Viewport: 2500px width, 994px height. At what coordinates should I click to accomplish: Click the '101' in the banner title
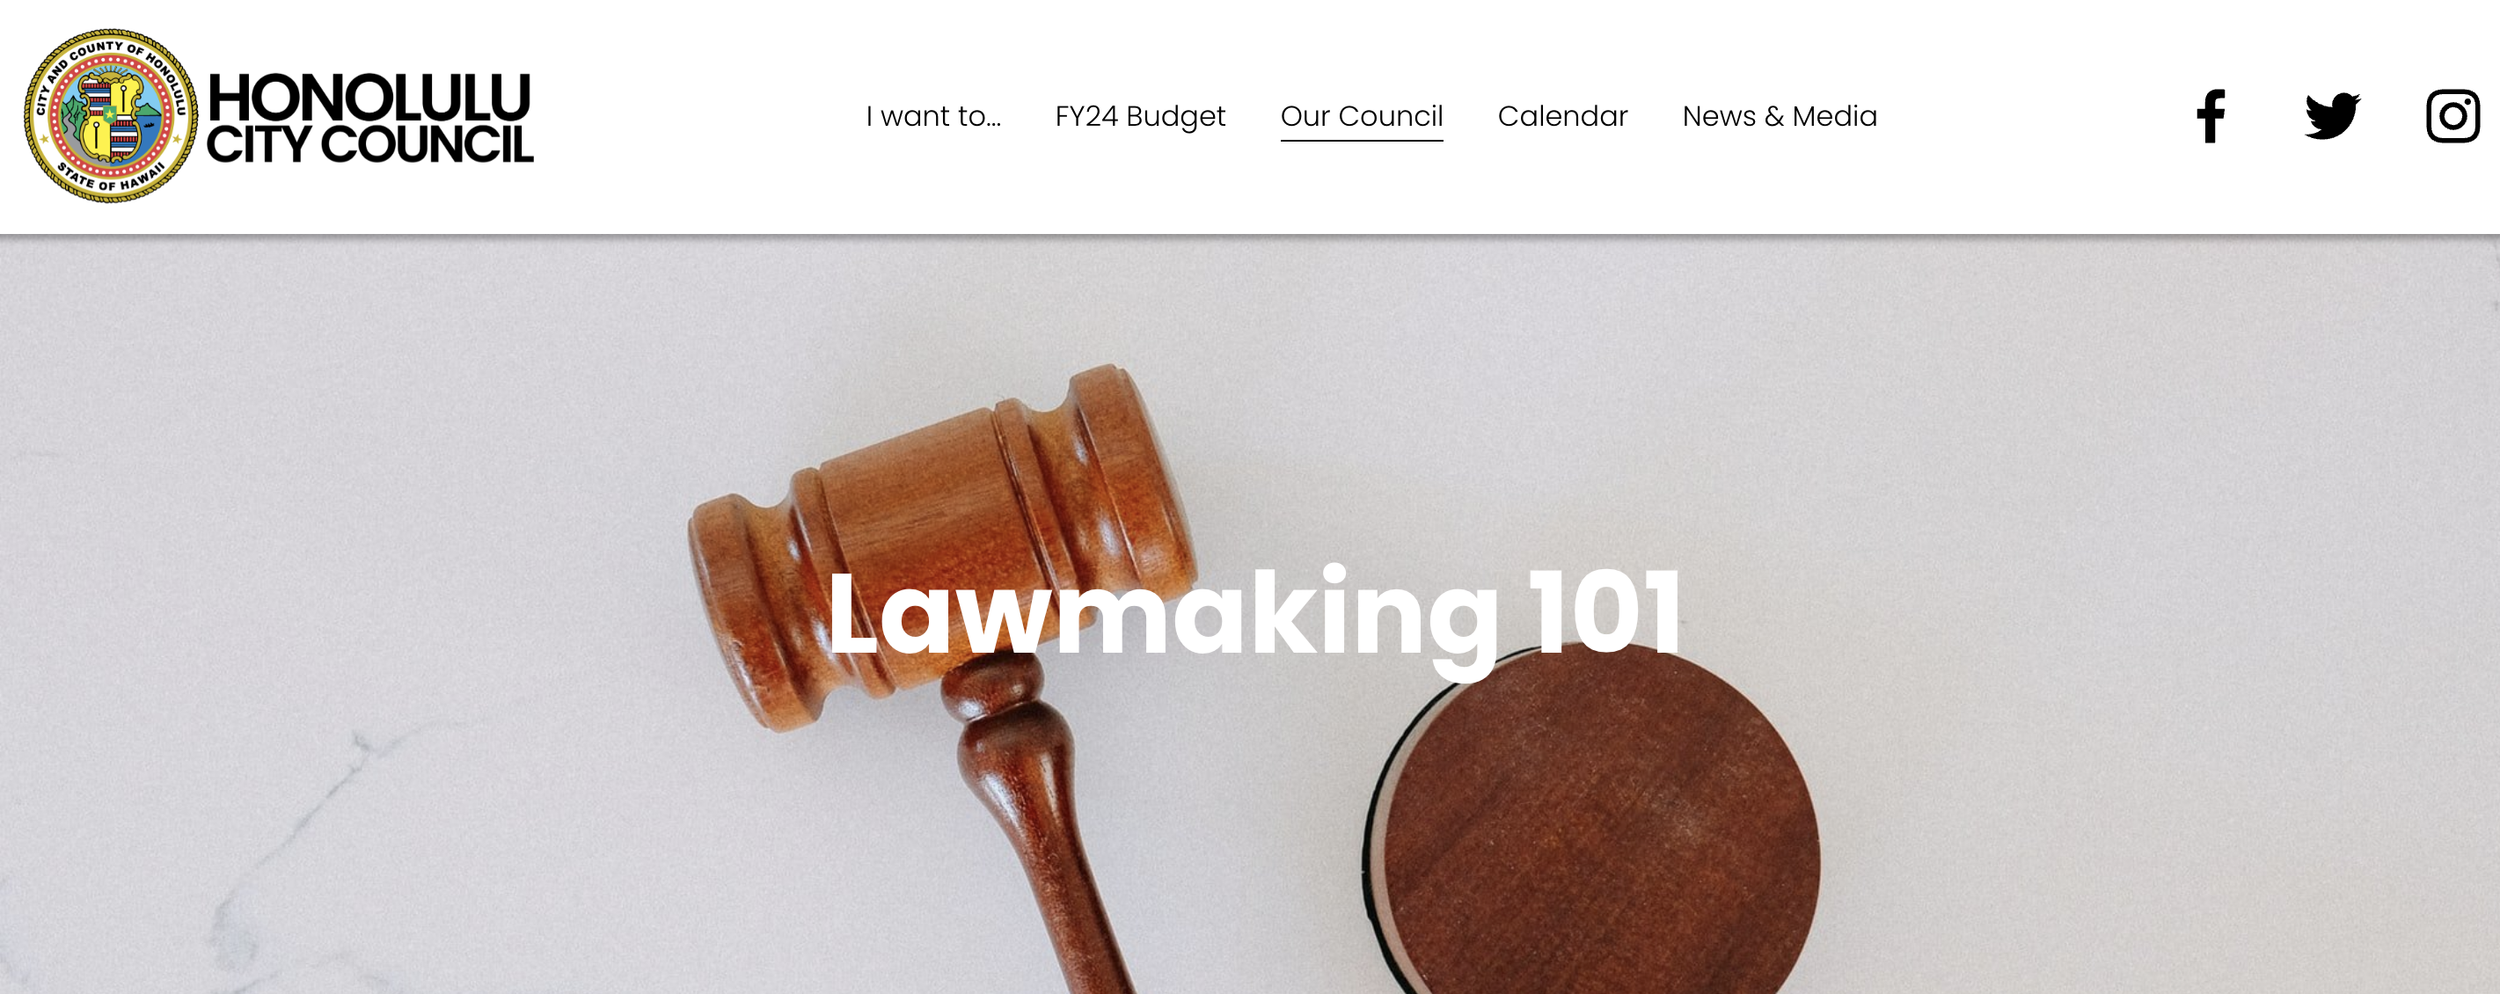(x=1605, y=612)
